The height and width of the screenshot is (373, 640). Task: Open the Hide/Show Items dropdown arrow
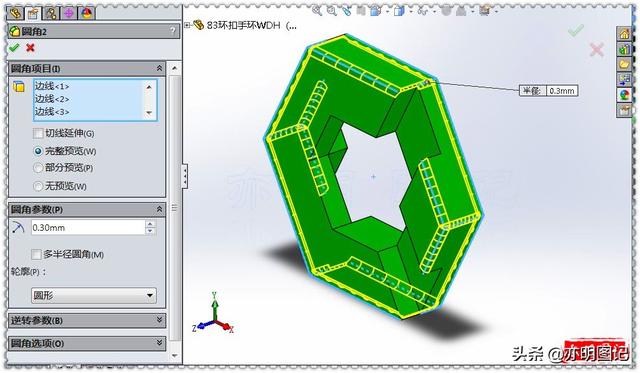[x=434, y=11]
